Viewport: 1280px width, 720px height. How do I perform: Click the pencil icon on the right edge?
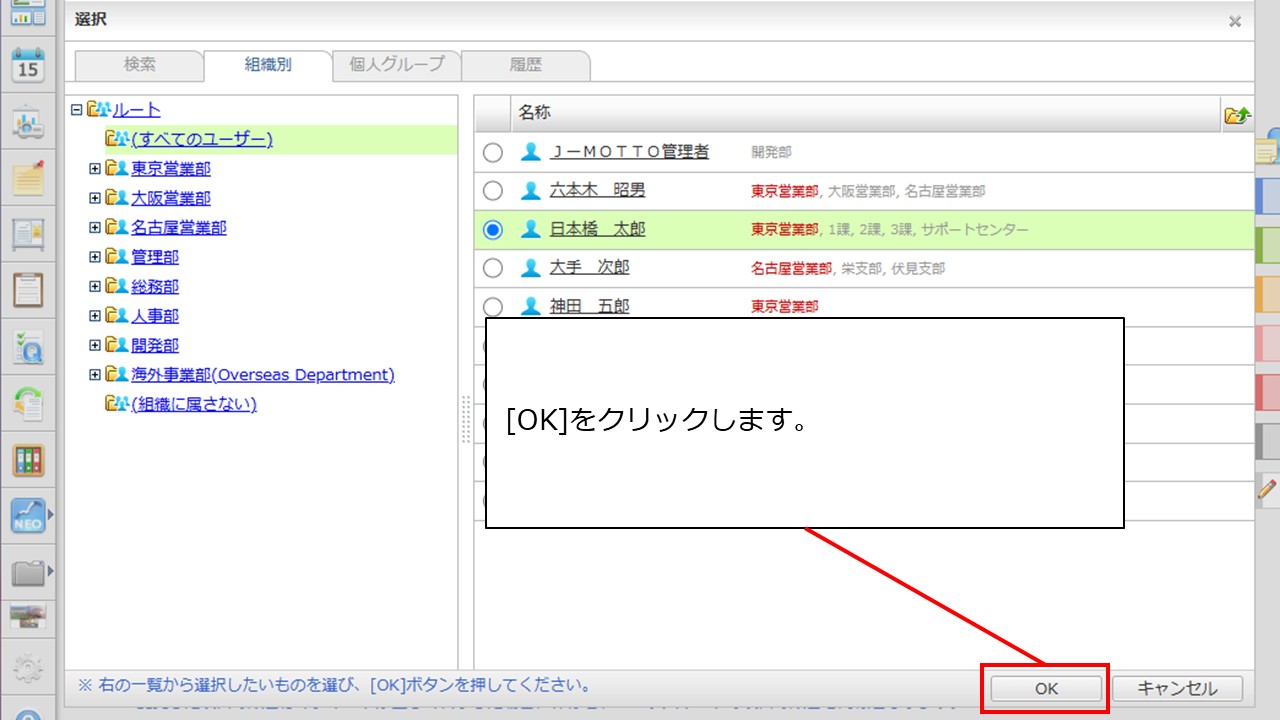click(1267, 490)
